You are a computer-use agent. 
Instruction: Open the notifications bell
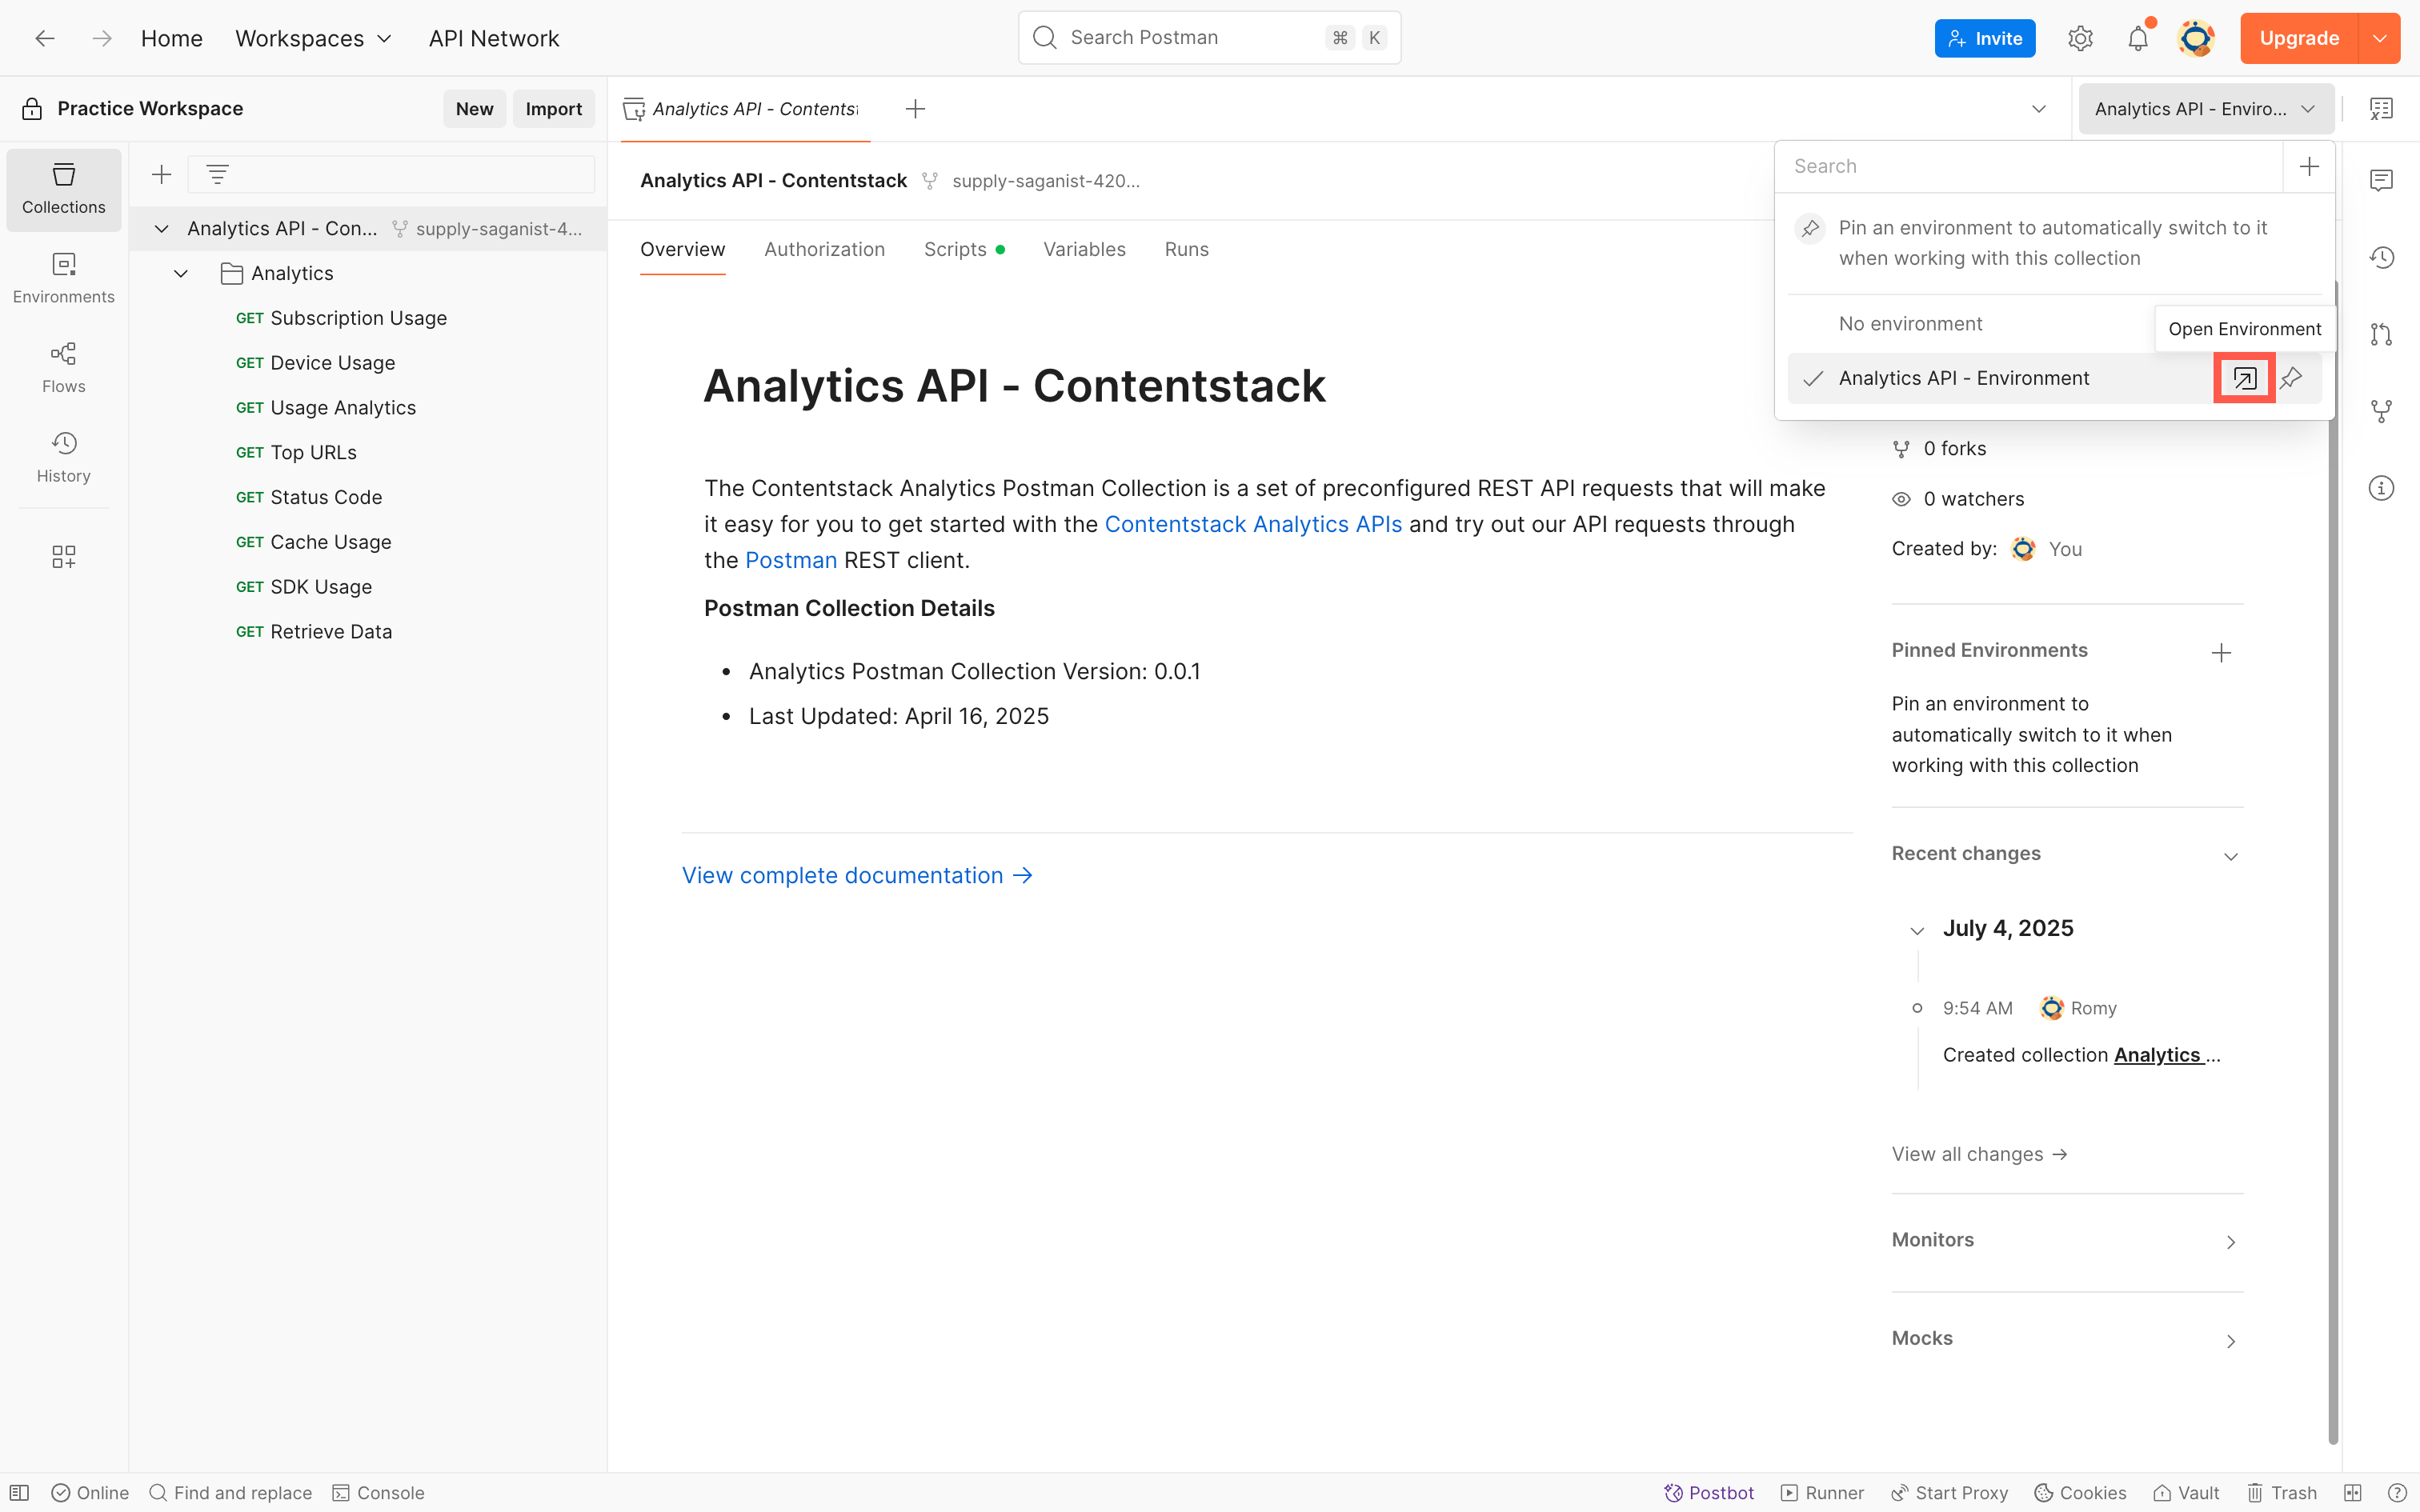click(x=2137, y=38)
